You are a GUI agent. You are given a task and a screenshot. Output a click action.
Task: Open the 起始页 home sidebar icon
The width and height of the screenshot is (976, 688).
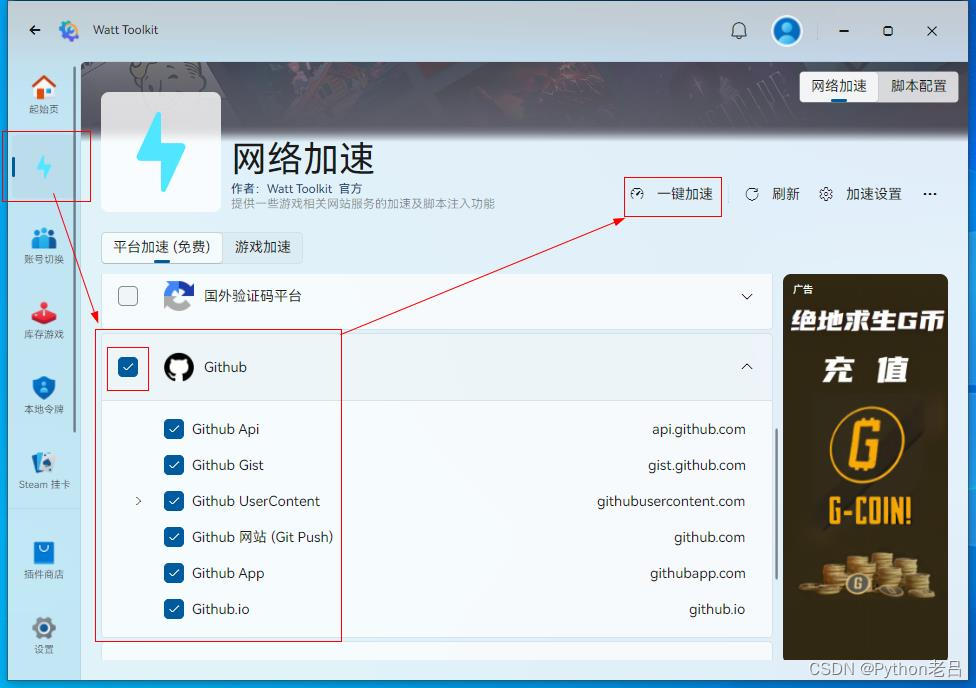[44, 94]
